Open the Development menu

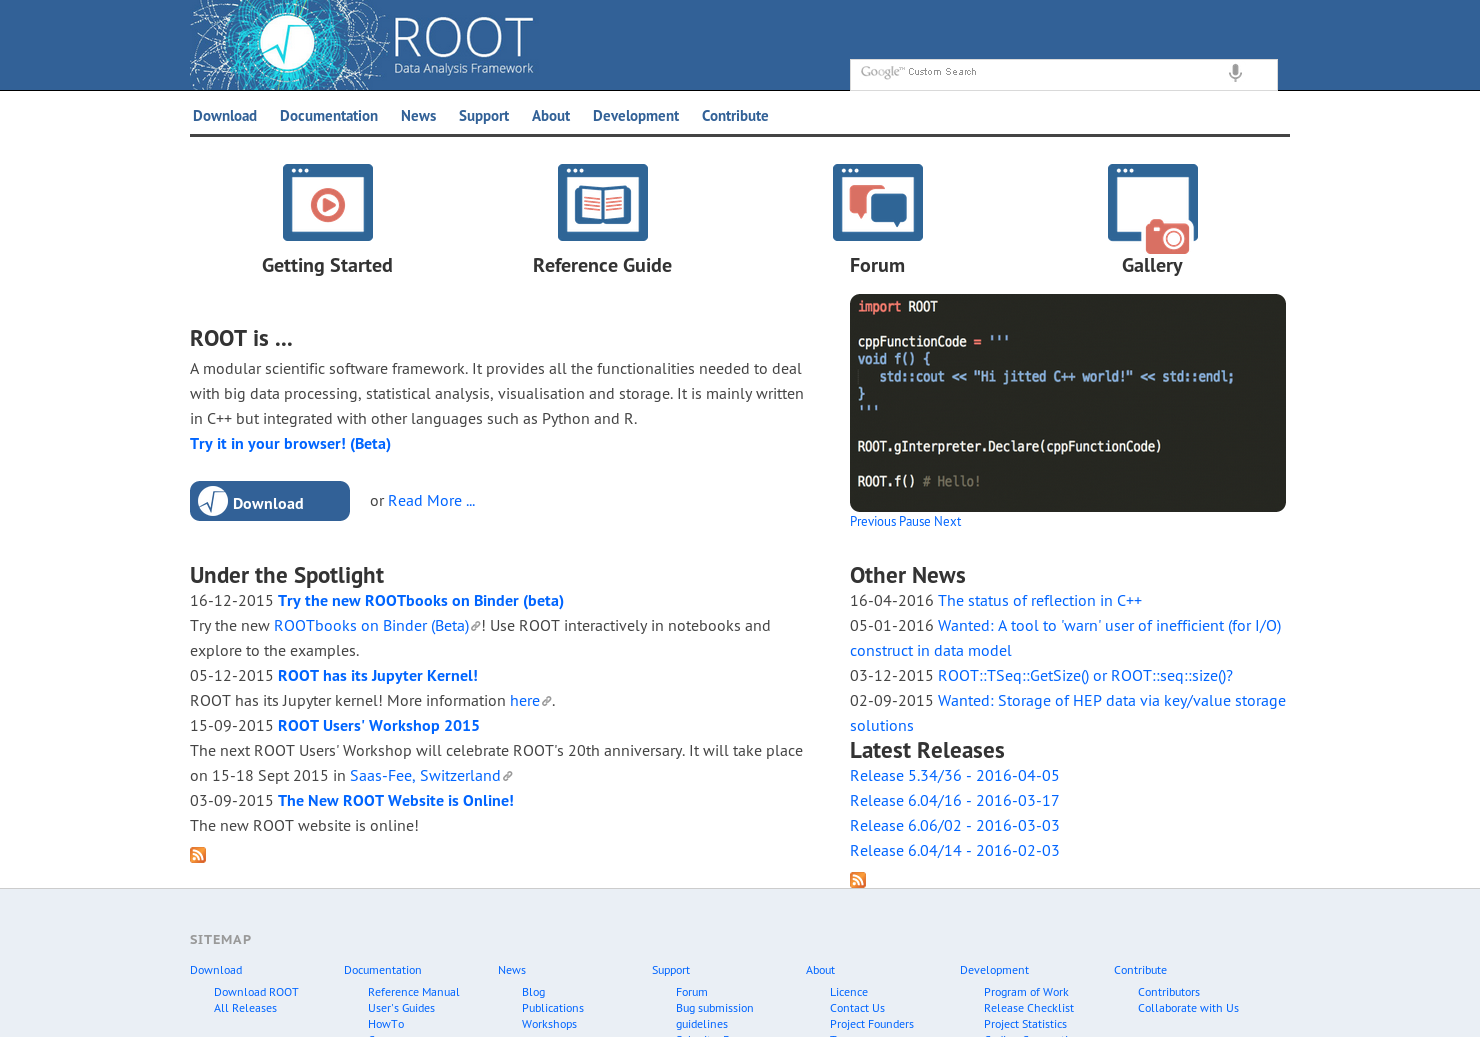coord(635,115)
